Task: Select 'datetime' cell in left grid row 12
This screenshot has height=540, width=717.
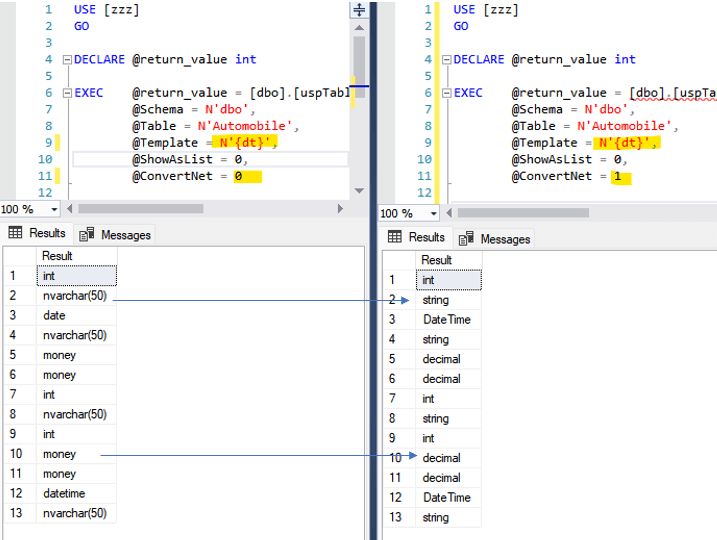Action: coord(76,493)
